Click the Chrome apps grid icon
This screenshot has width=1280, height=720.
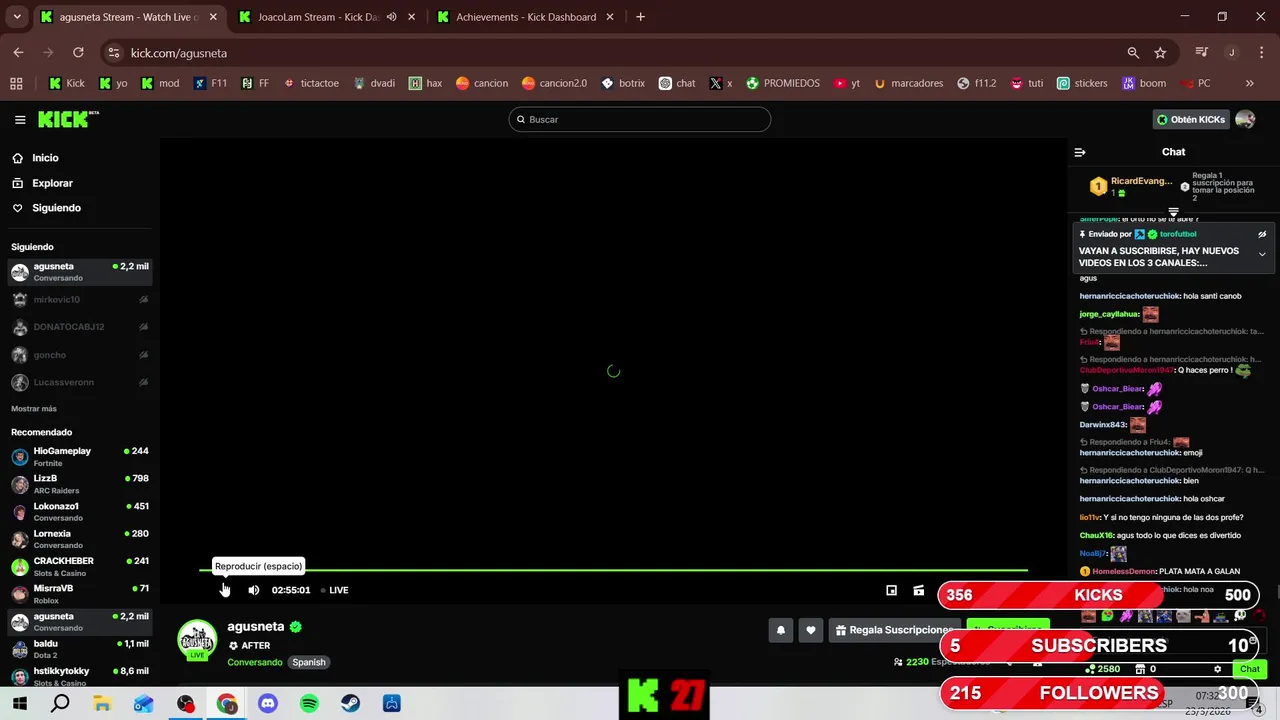click(x=16, y=83)
